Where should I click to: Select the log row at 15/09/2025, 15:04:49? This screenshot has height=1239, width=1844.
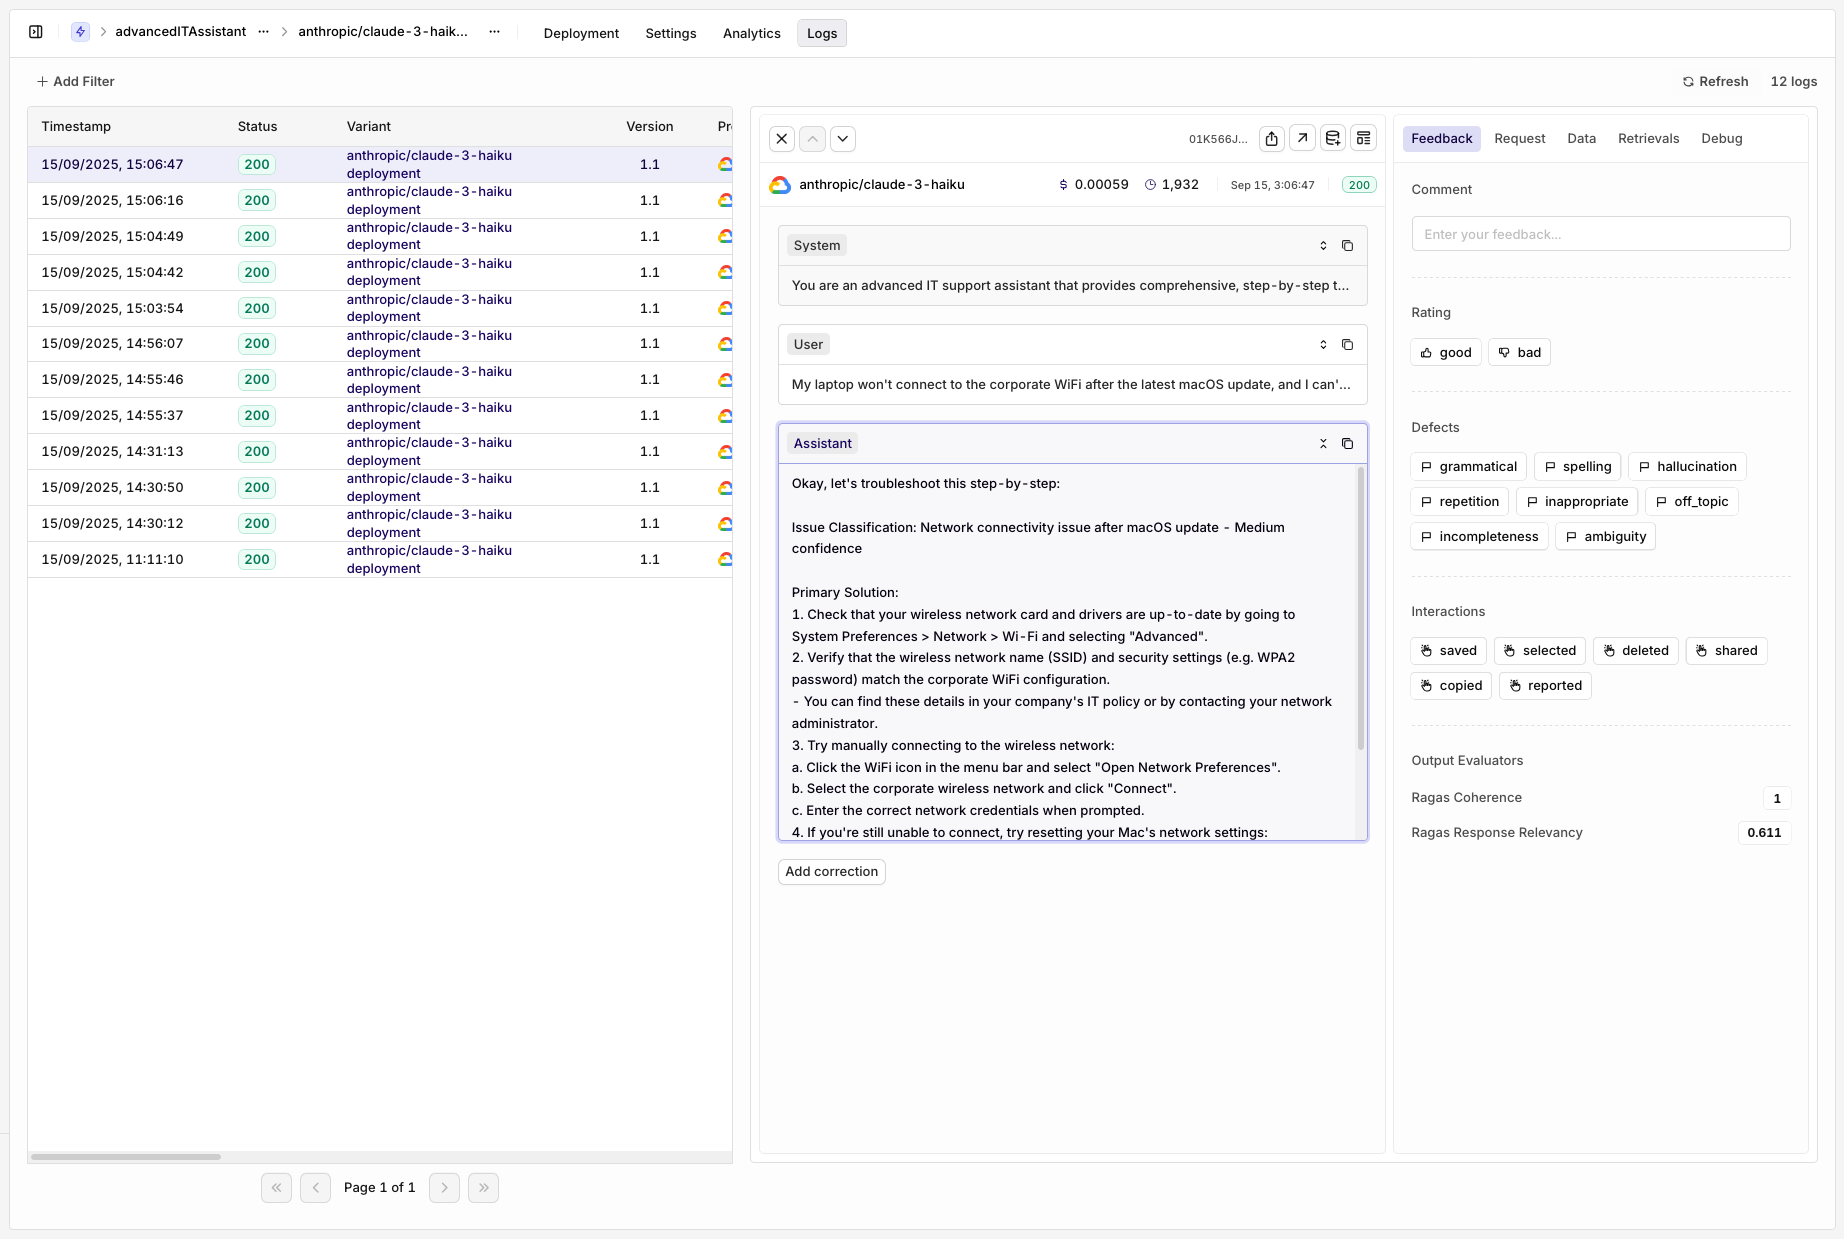(x=380, y=237)
